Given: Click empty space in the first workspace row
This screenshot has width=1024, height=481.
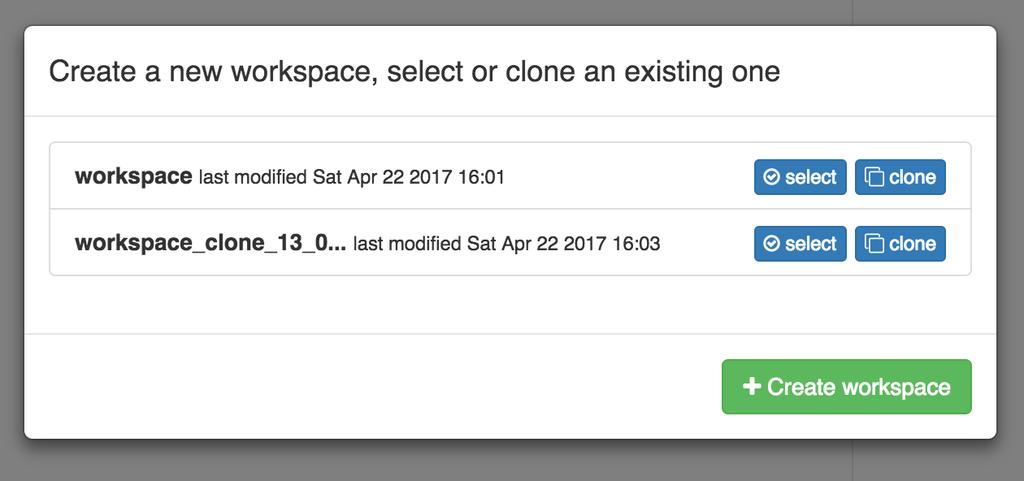Looking at the screenshot, I should [x=627, y=178].
